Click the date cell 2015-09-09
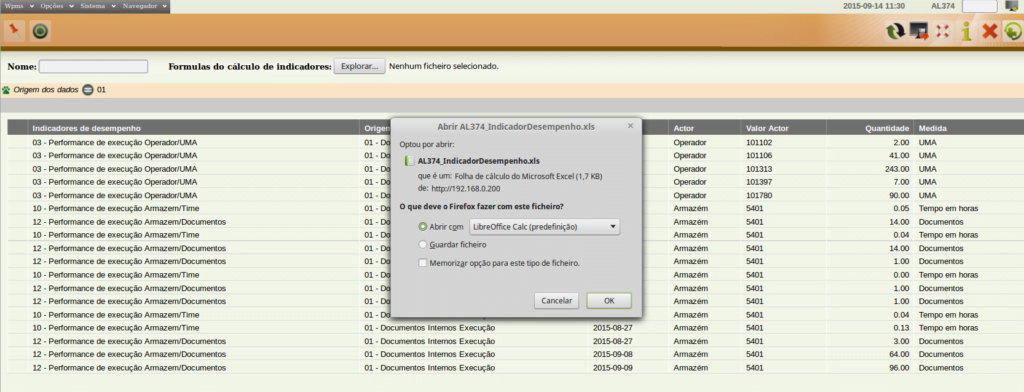 [x=613, y=368]
